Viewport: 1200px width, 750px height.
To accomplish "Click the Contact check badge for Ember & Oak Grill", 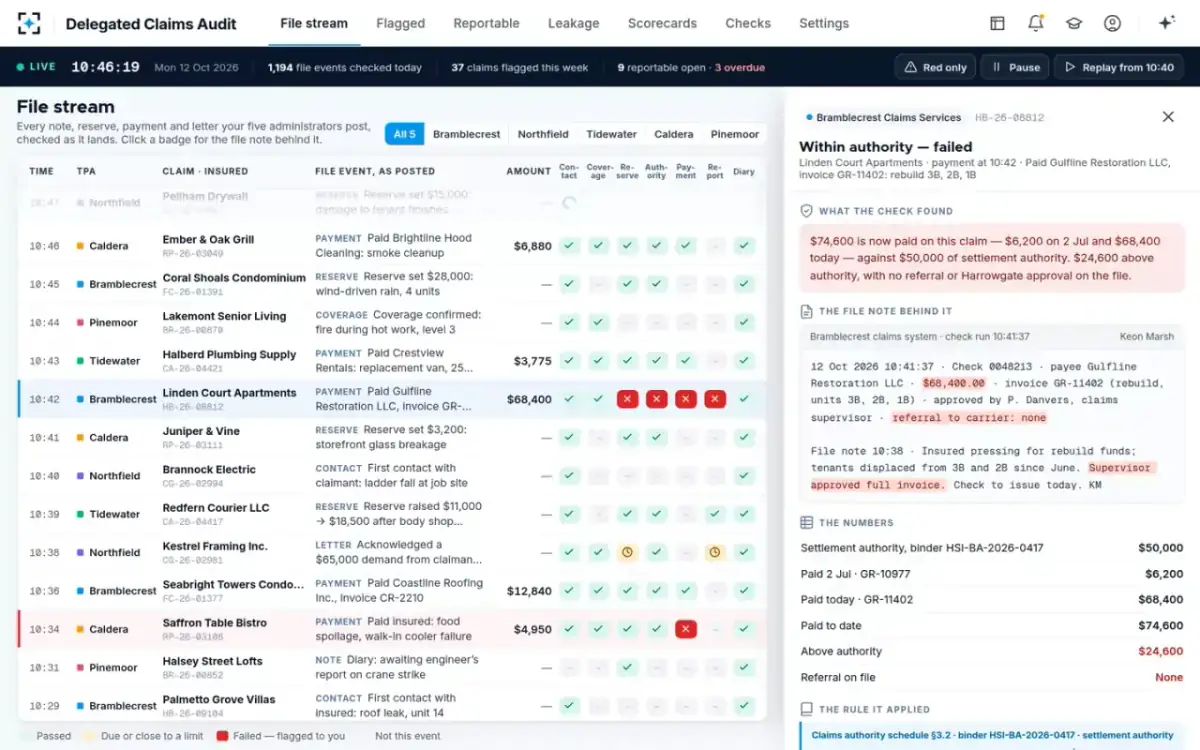I will point(569,246).
